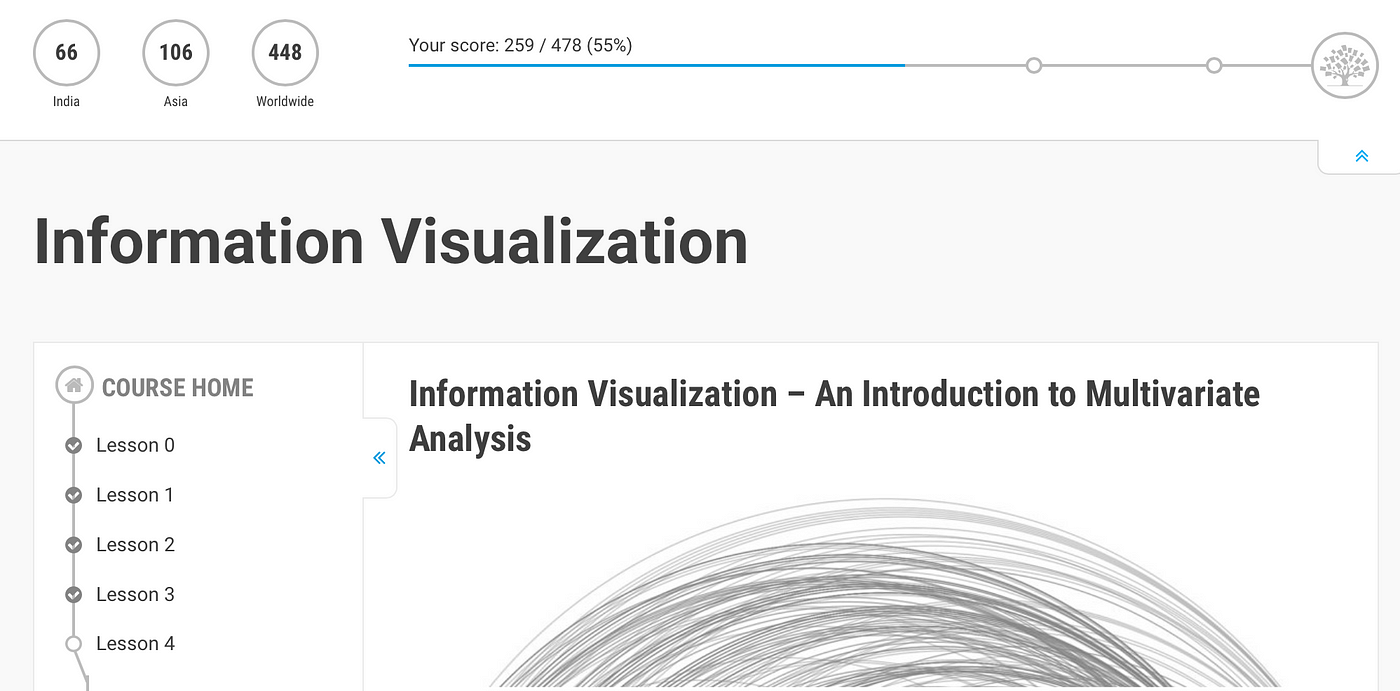The width and height of the screenshot is (1400, 691).
Task: Open Lesson 4
Action: (135, 644)
